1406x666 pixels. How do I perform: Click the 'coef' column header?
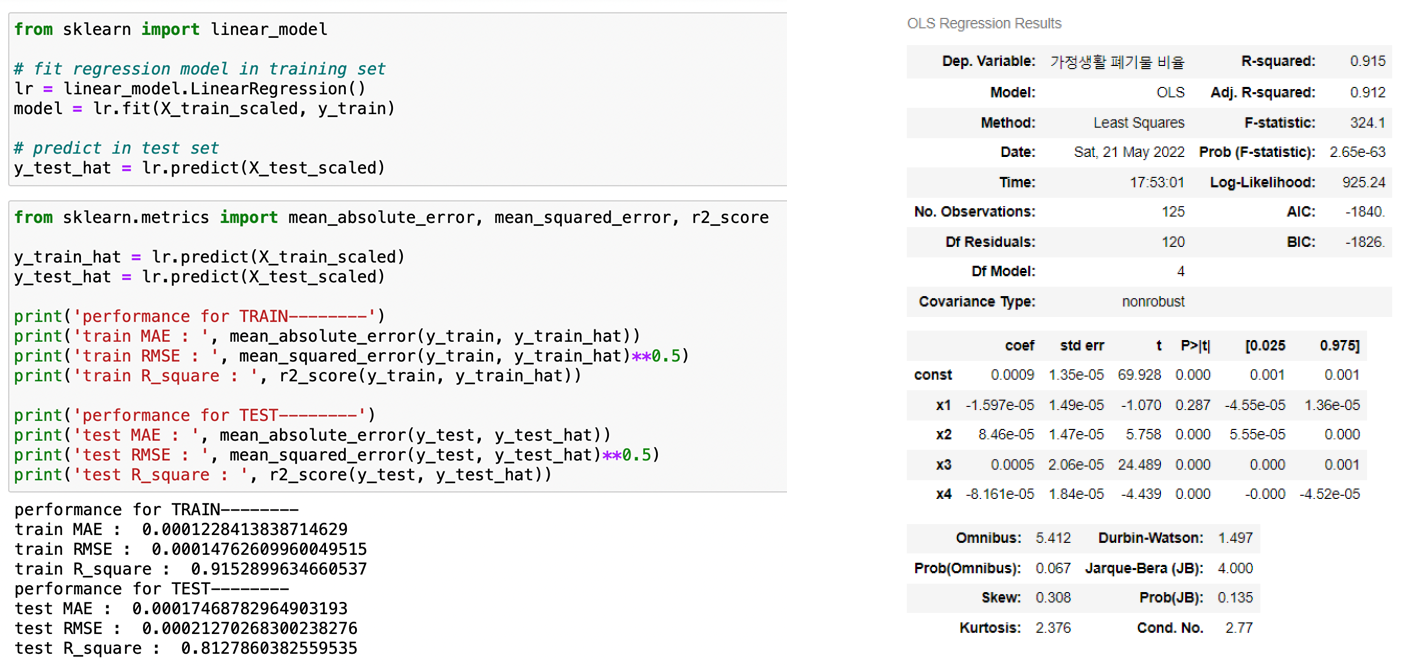click(x=1020, y=345)
